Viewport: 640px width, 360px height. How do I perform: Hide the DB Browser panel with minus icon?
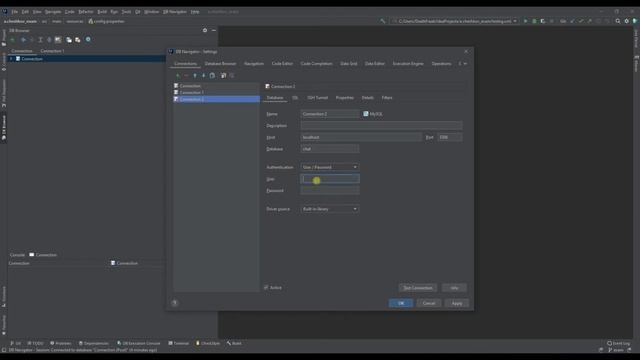214,30
